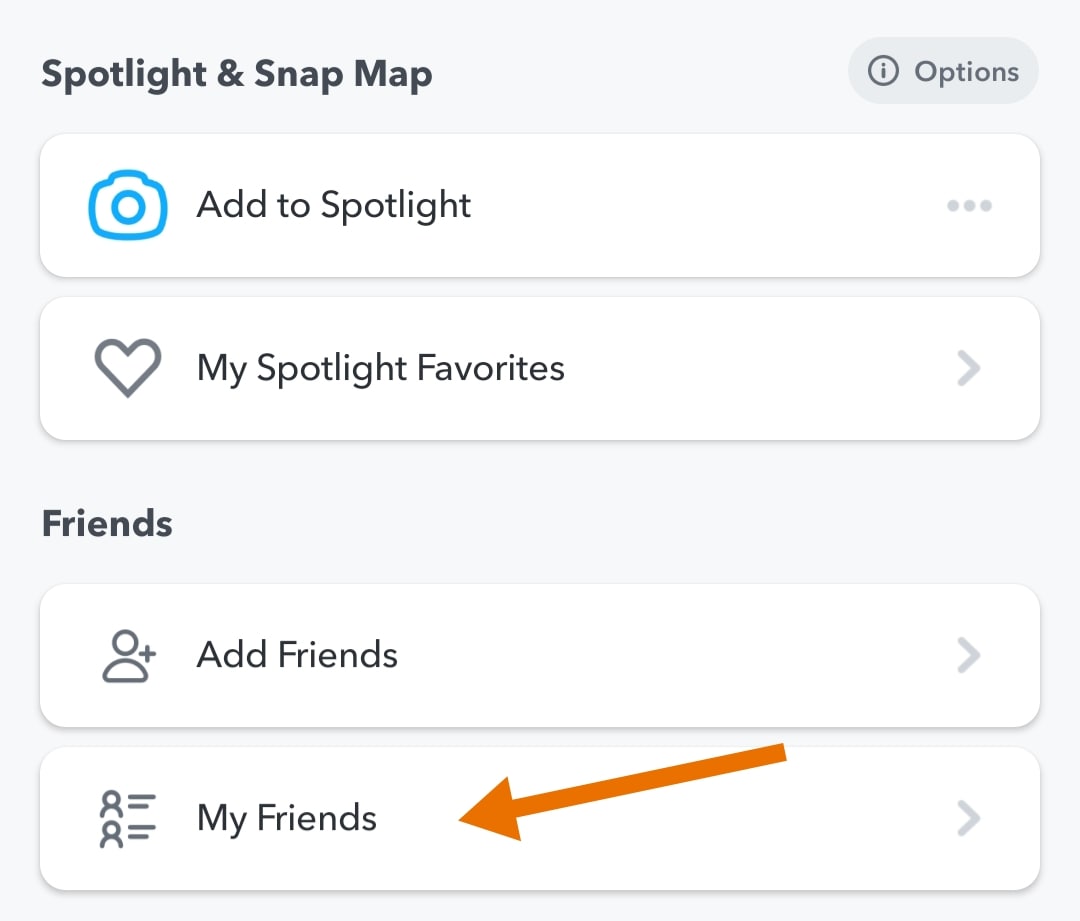Image resolution: width=1080 pixels, height=921 pixels.
Task: Choose the My Spotlight Favorites label
Action: tap(380, 369)
